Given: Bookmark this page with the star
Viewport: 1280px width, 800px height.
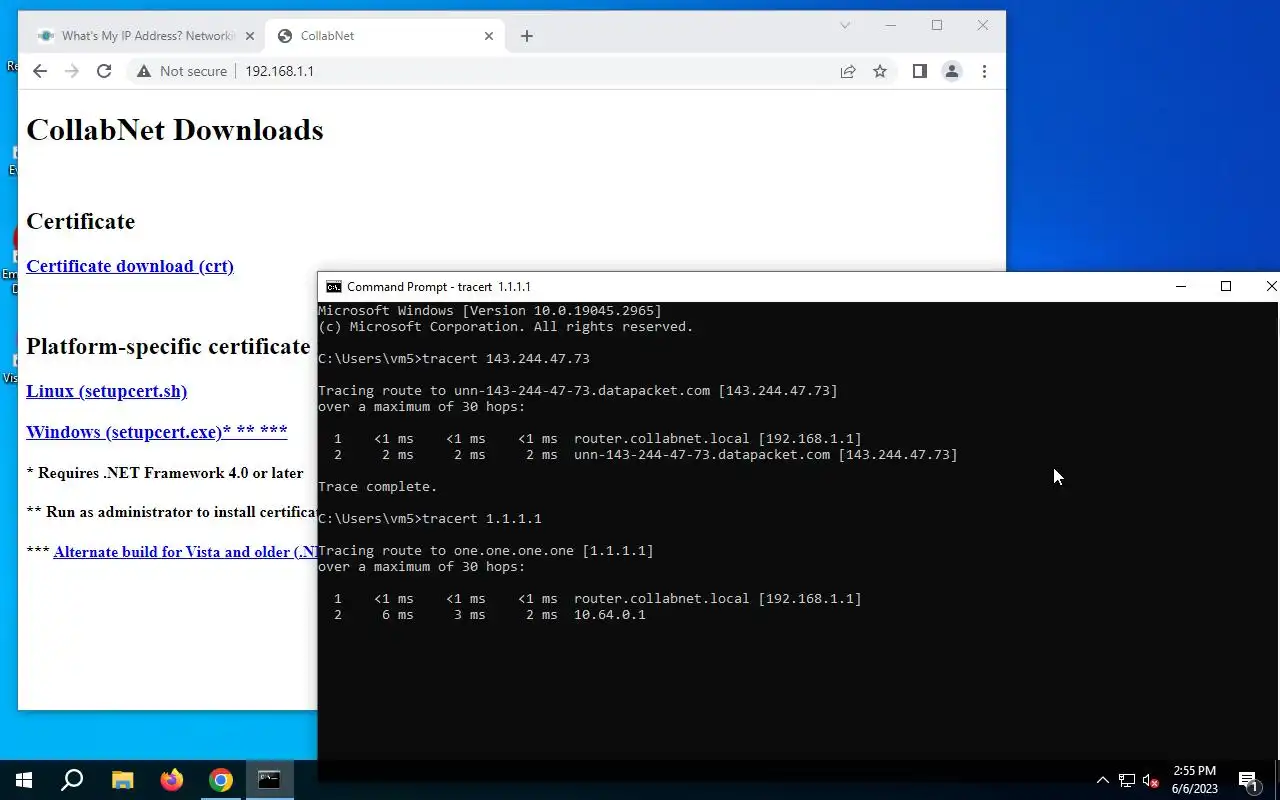Looking at the screenshot, I should (x=880, y=71).
